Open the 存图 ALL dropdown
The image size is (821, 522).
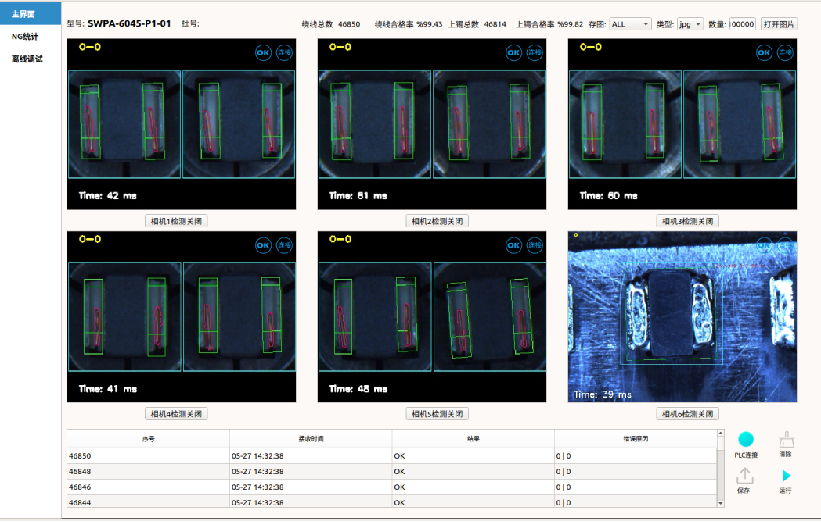pos(630,23)
